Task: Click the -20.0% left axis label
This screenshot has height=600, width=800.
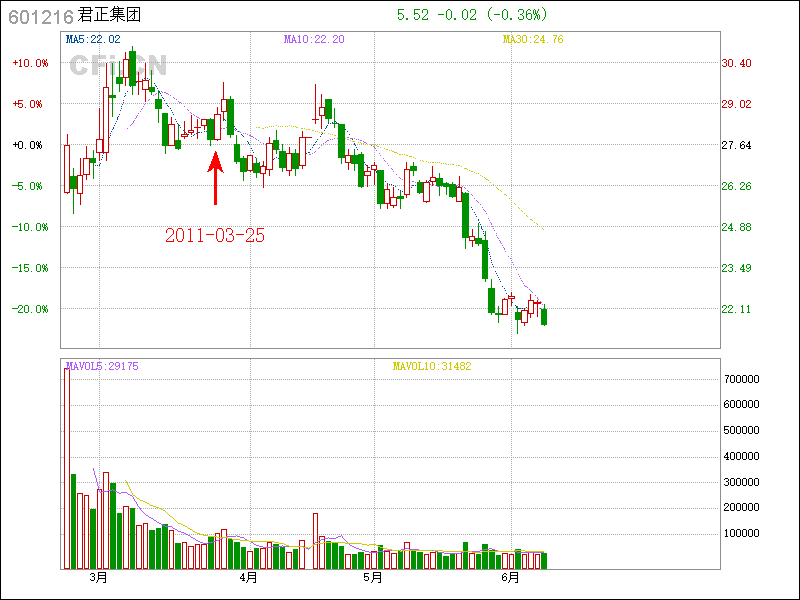Action: point(30,309)
